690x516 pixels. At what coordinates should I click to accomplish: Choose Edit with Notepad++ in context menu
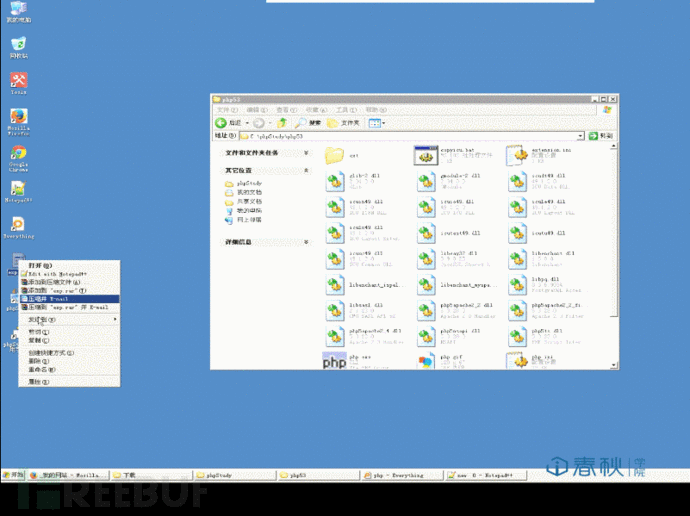click(x=69, y=274)
